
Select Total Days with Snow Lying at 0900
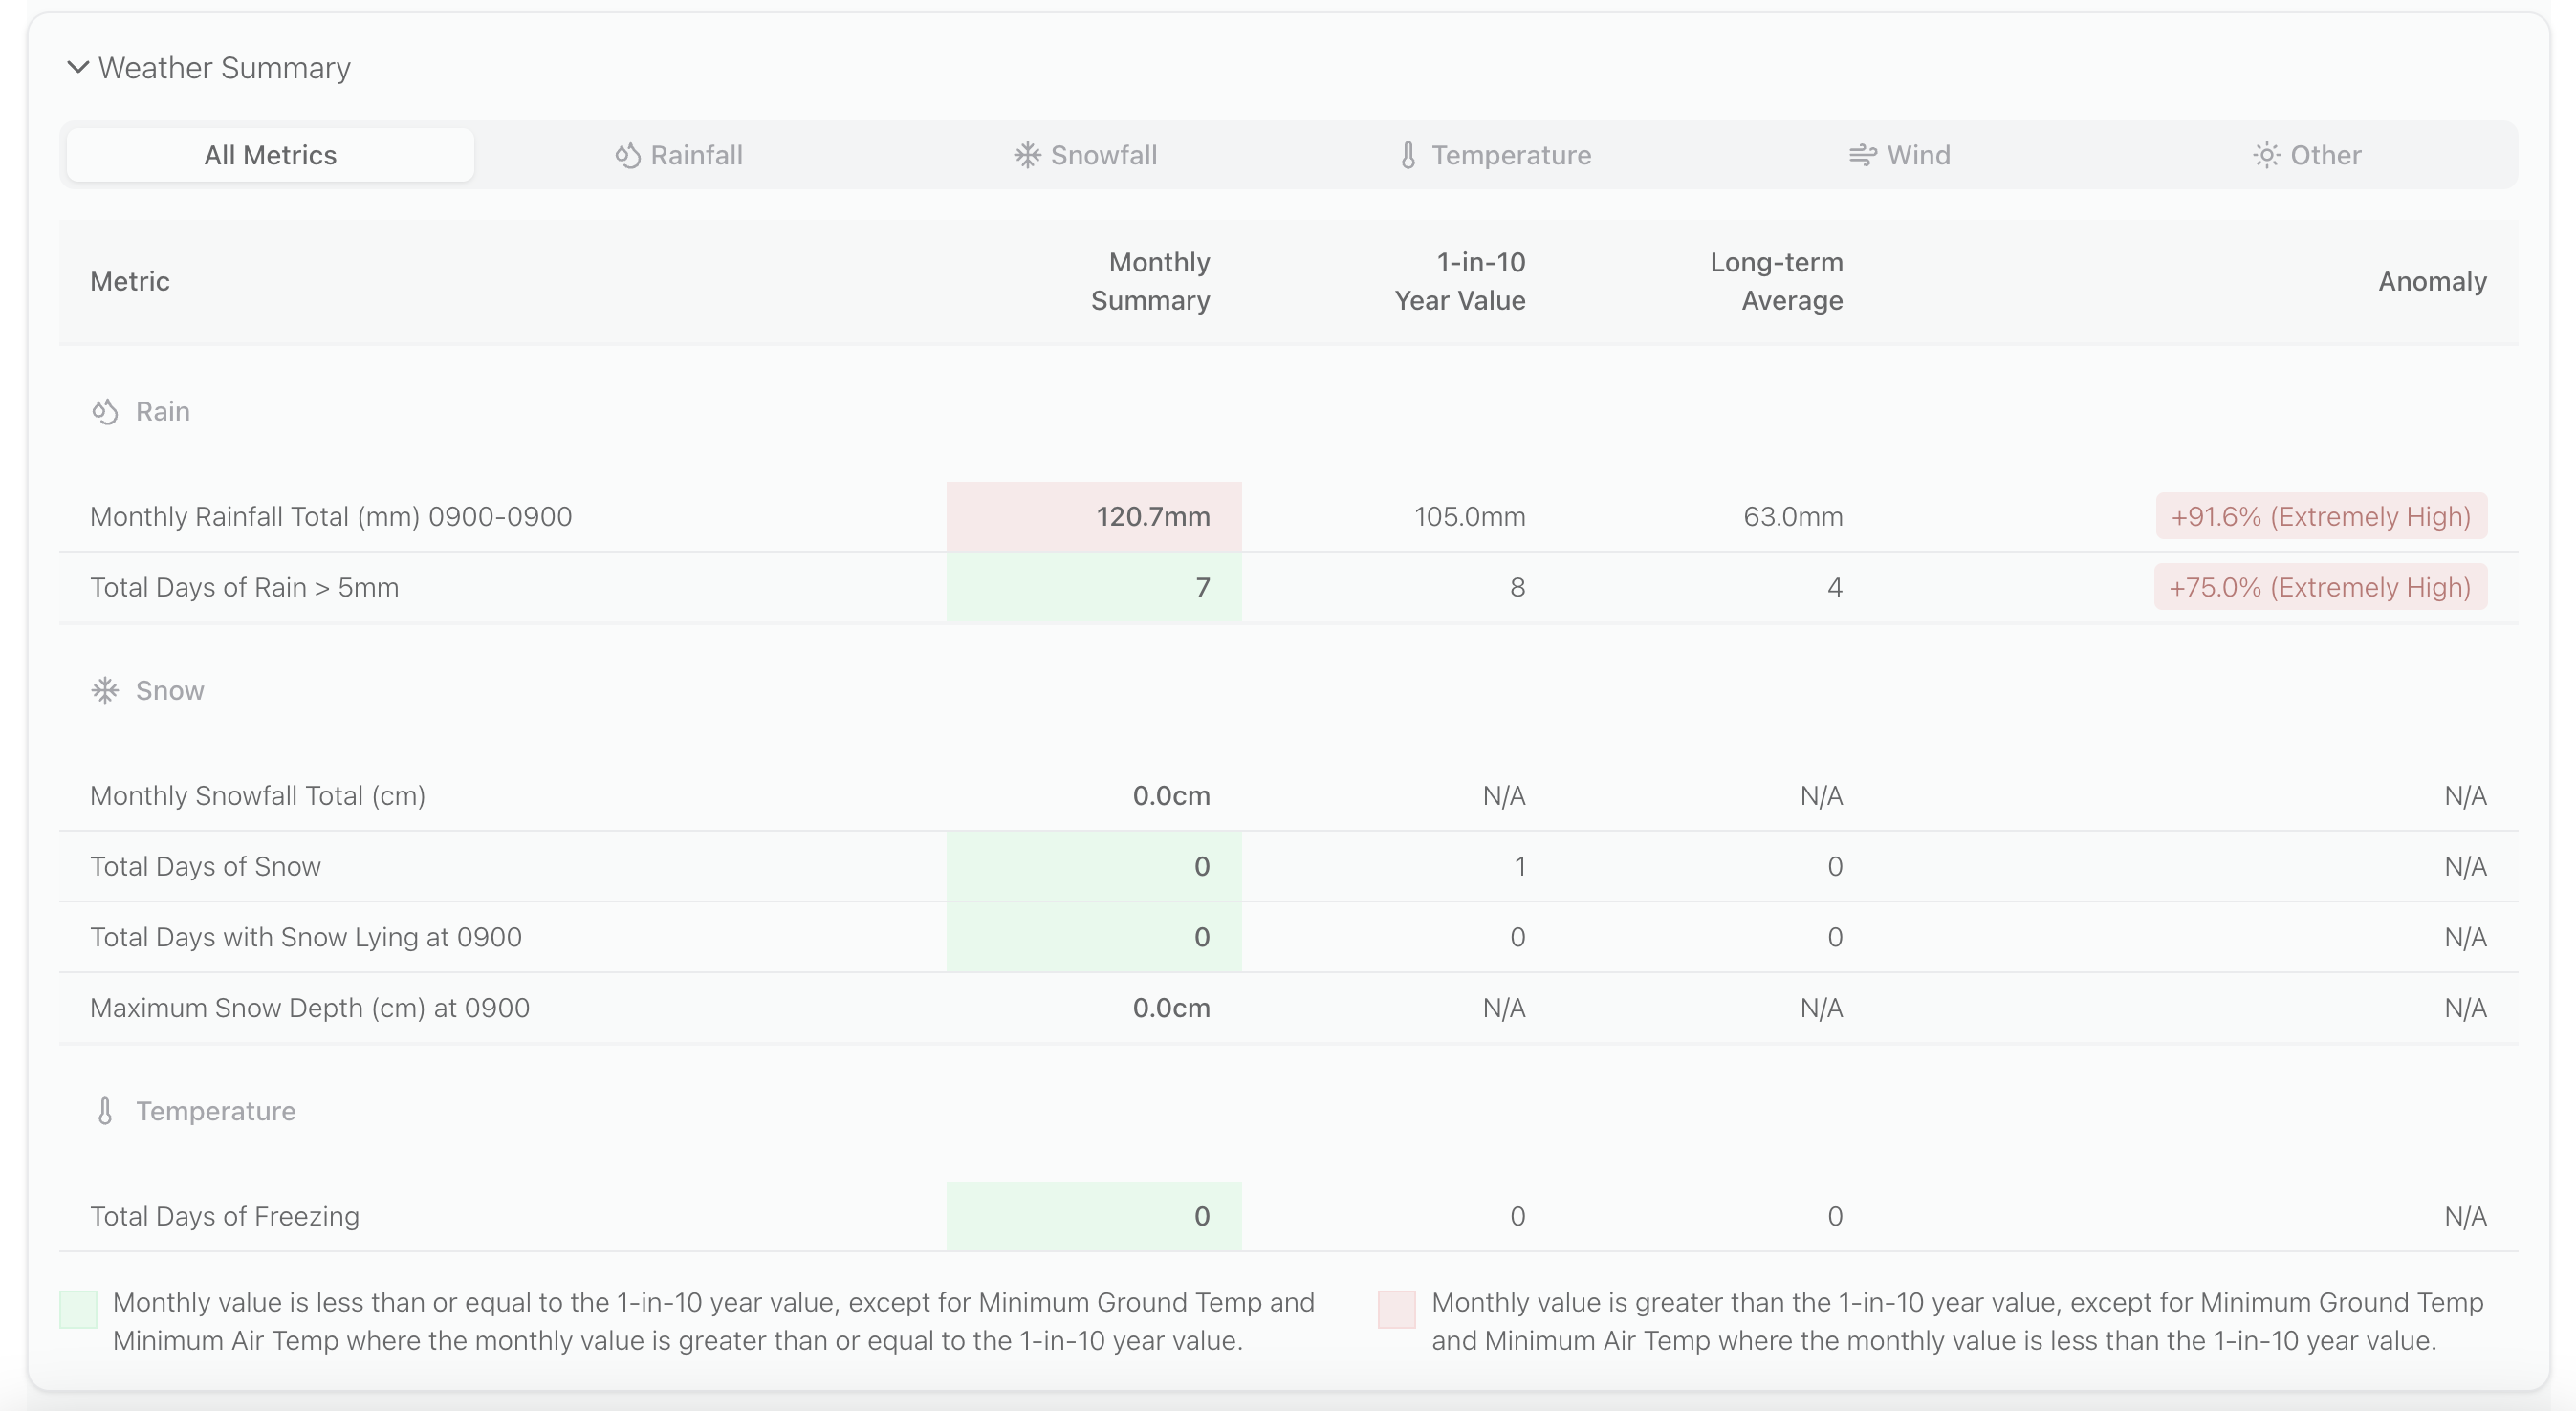click(x=306, y=937)
